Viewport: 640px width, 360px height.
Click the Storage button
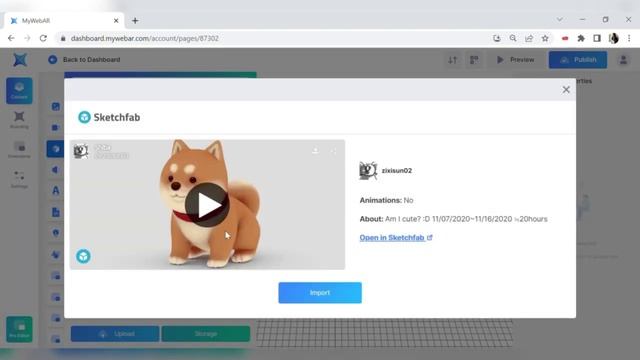point(206,334)
